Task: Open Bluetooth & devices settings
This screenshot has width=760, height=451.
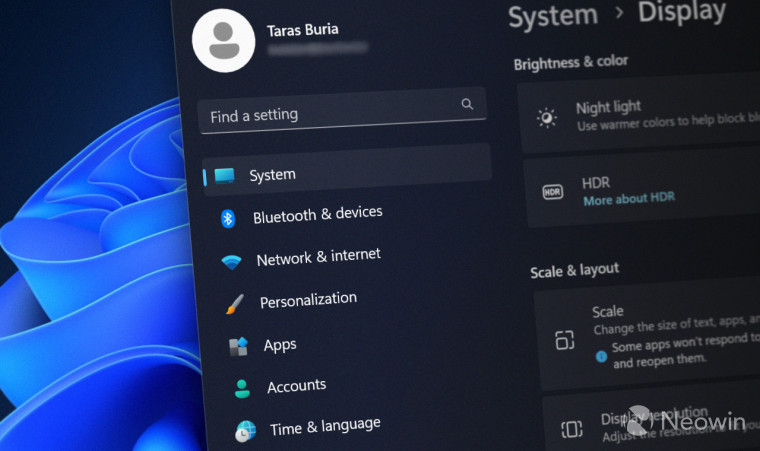Action: tap(317, 214)
